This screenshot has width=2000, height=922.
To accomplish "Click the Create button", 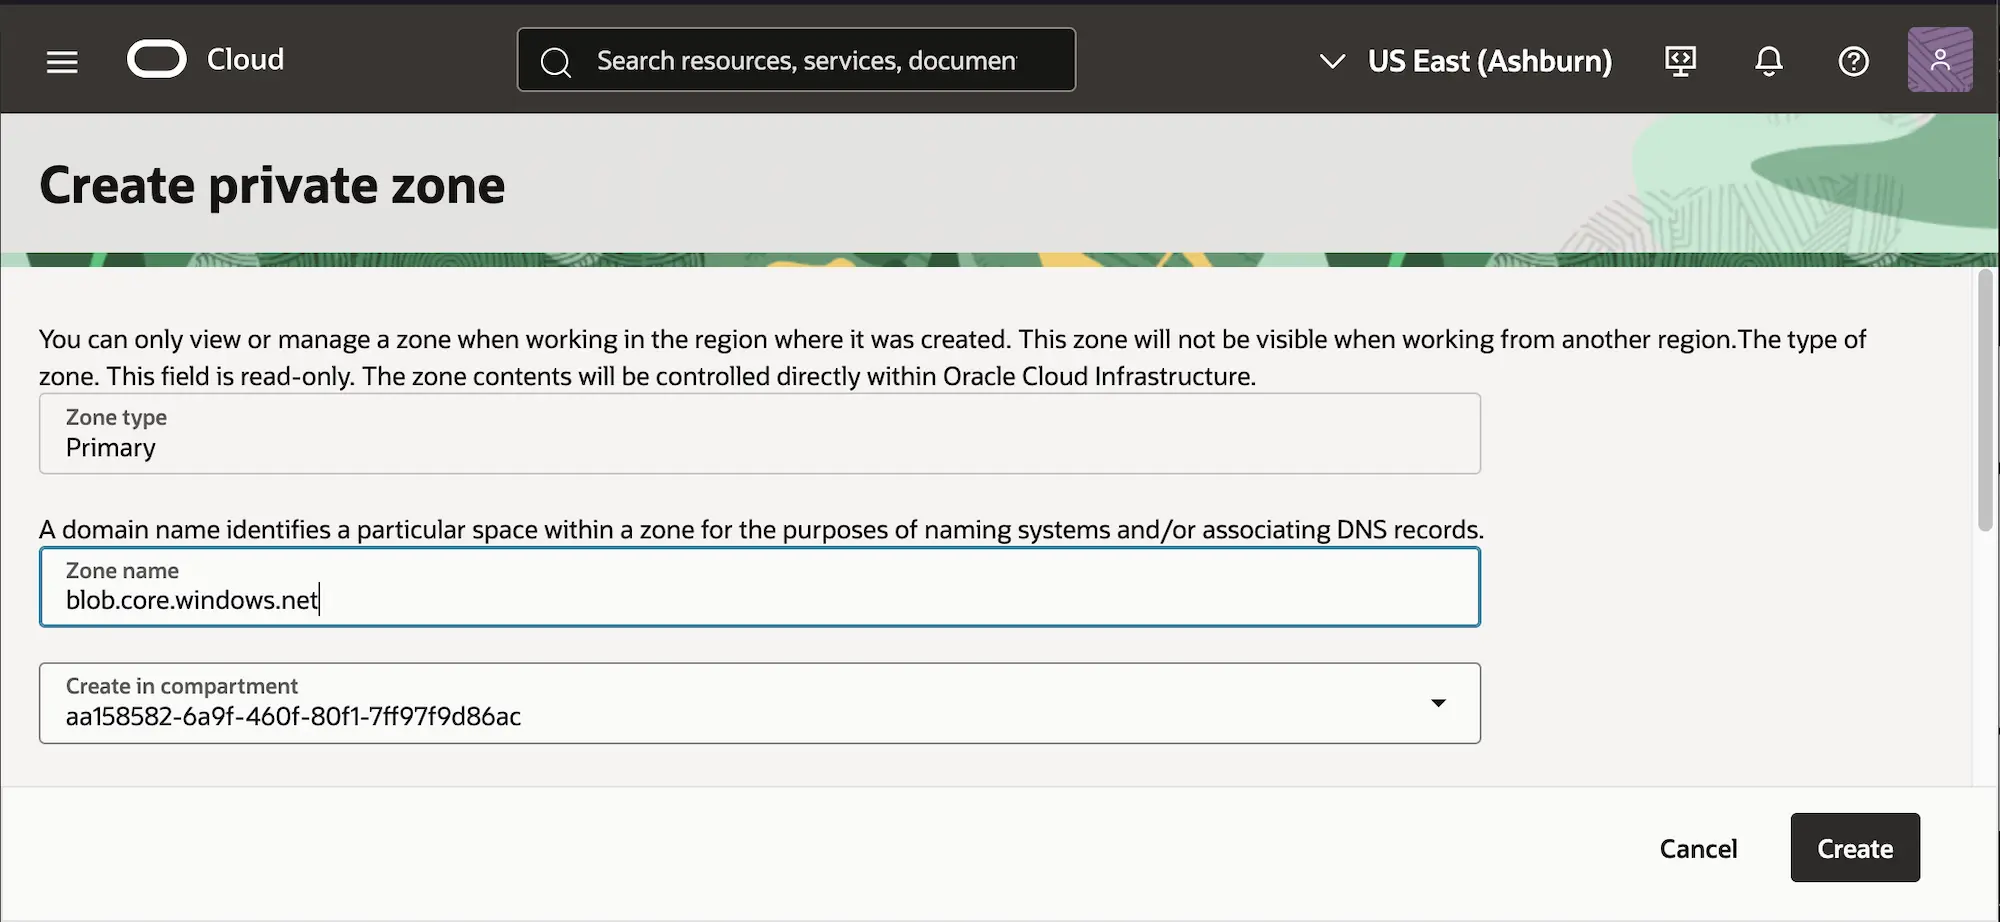I will [x=1854, y=848].
